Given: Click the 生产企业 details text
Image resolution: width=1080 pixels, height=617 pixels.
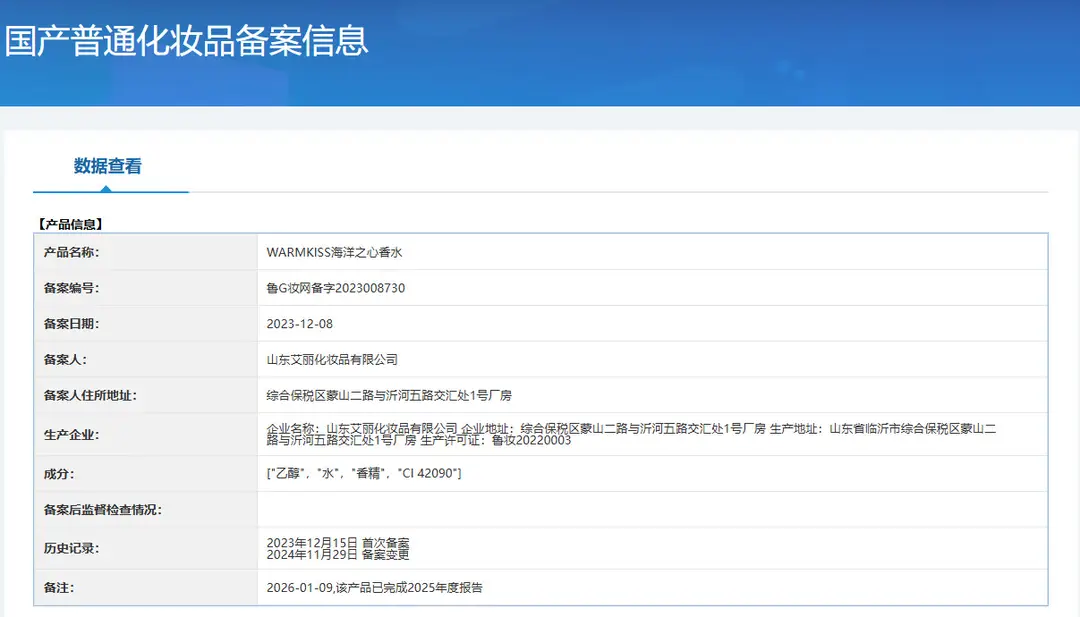Looking at the screenshot, I should tap(631, 434).
